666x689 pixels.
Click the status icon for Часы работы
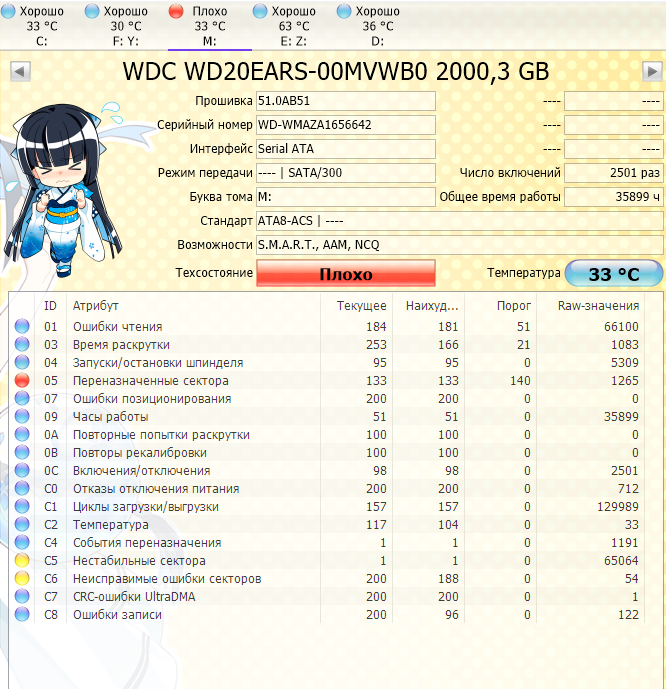[x=22, y=416]
